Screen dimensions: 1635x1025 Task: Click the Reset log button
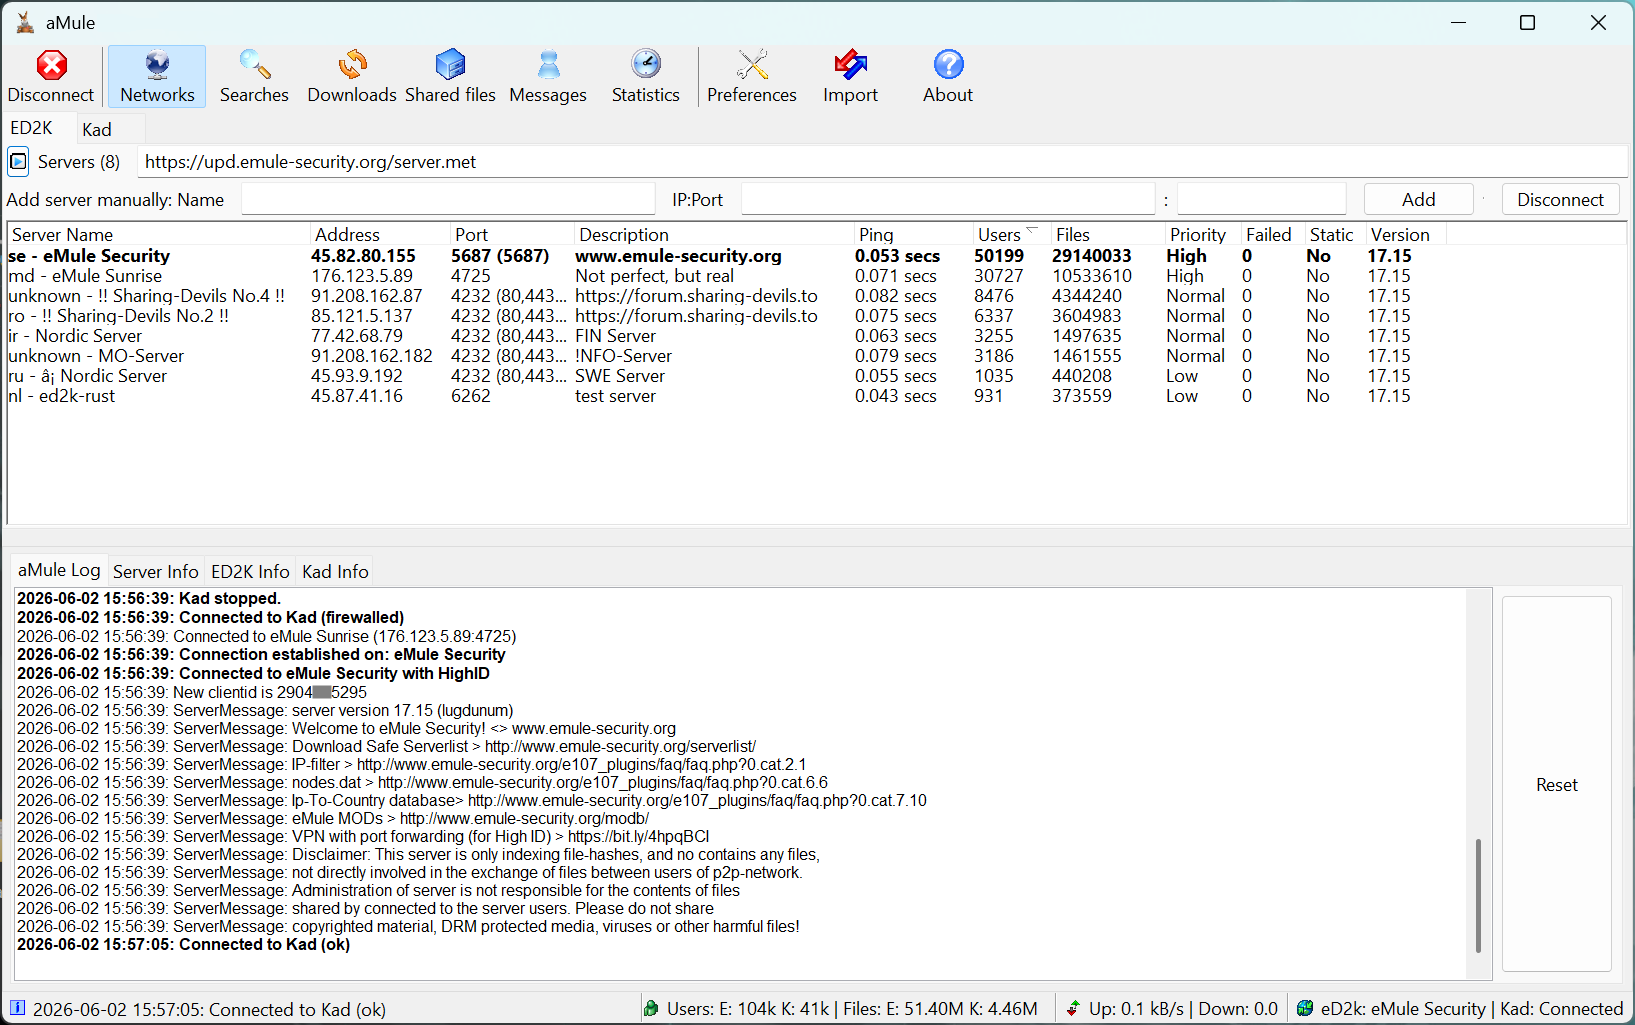(1556, 785)
